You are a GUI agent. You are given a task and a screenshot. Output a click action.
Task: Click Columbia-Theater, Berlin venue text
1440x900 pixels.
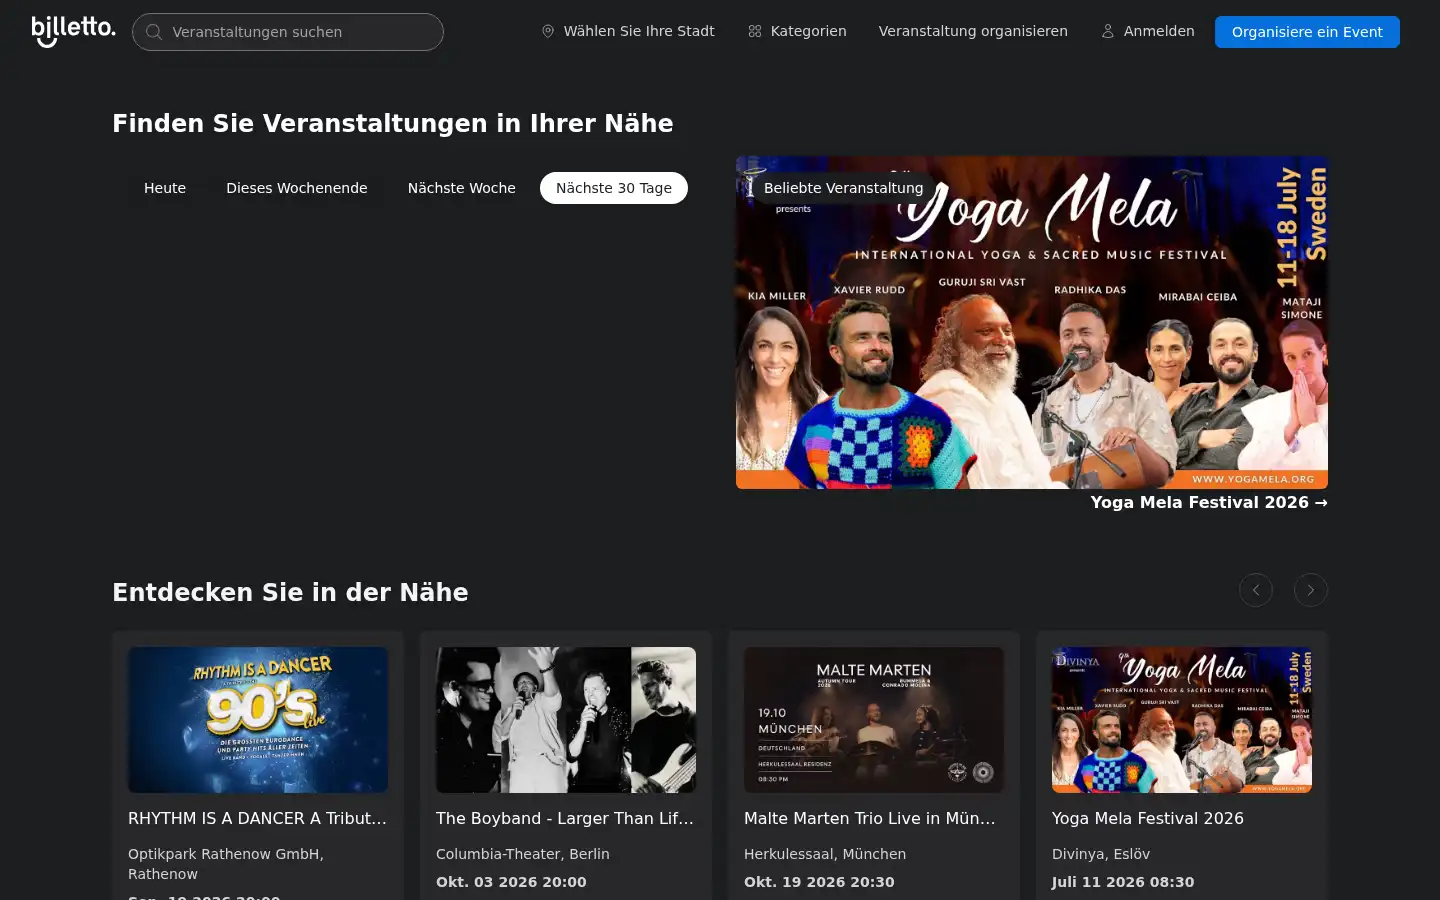click(523, 854)
